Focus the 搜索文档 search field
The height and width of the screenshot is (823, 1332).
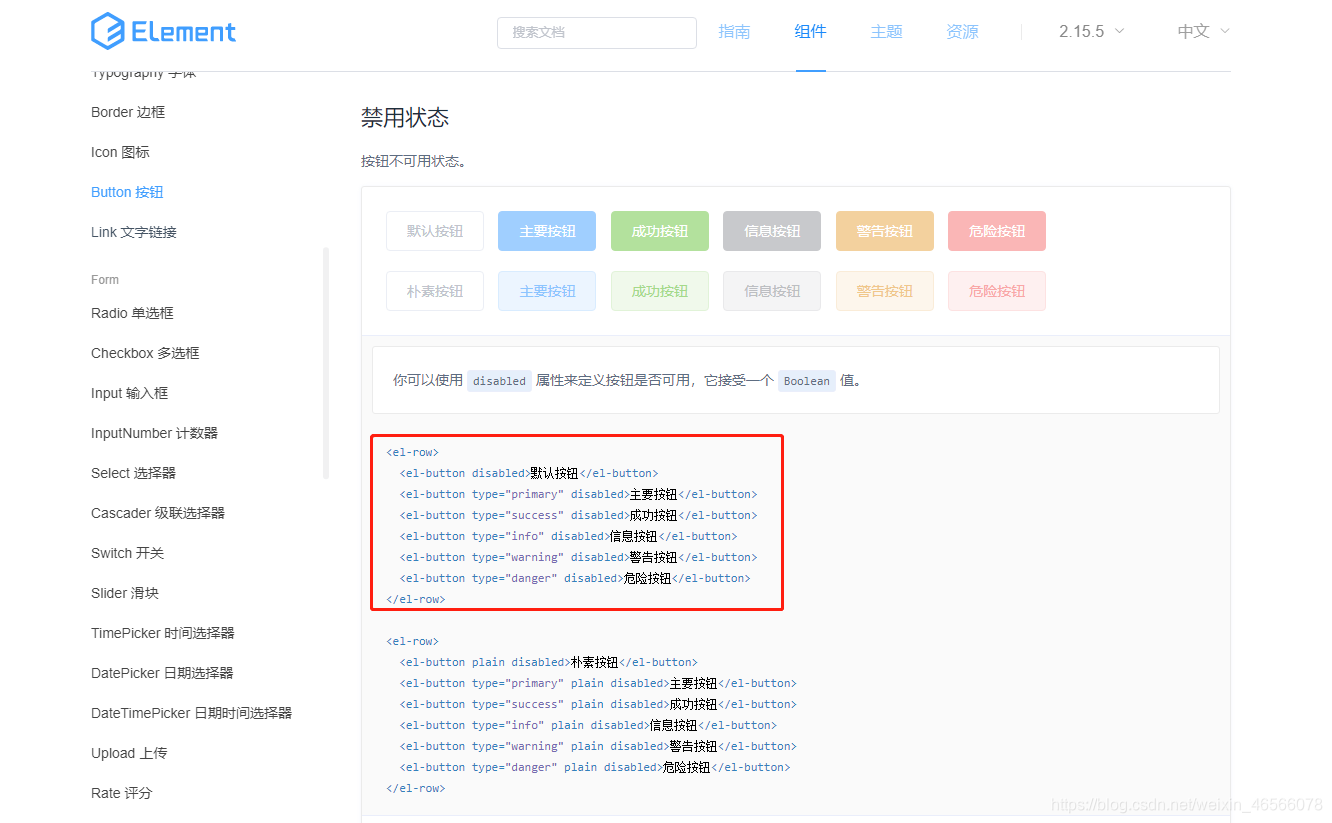(x=597, y=32)
